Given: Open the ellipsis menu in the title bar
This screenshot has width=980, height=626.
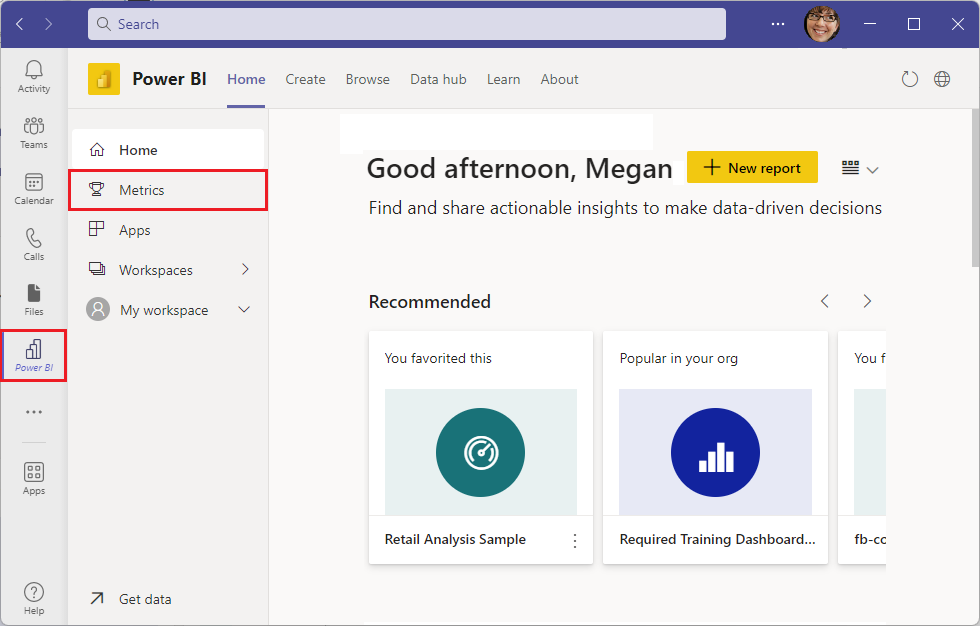Looking at the screenshot, I should click(777, 24).
